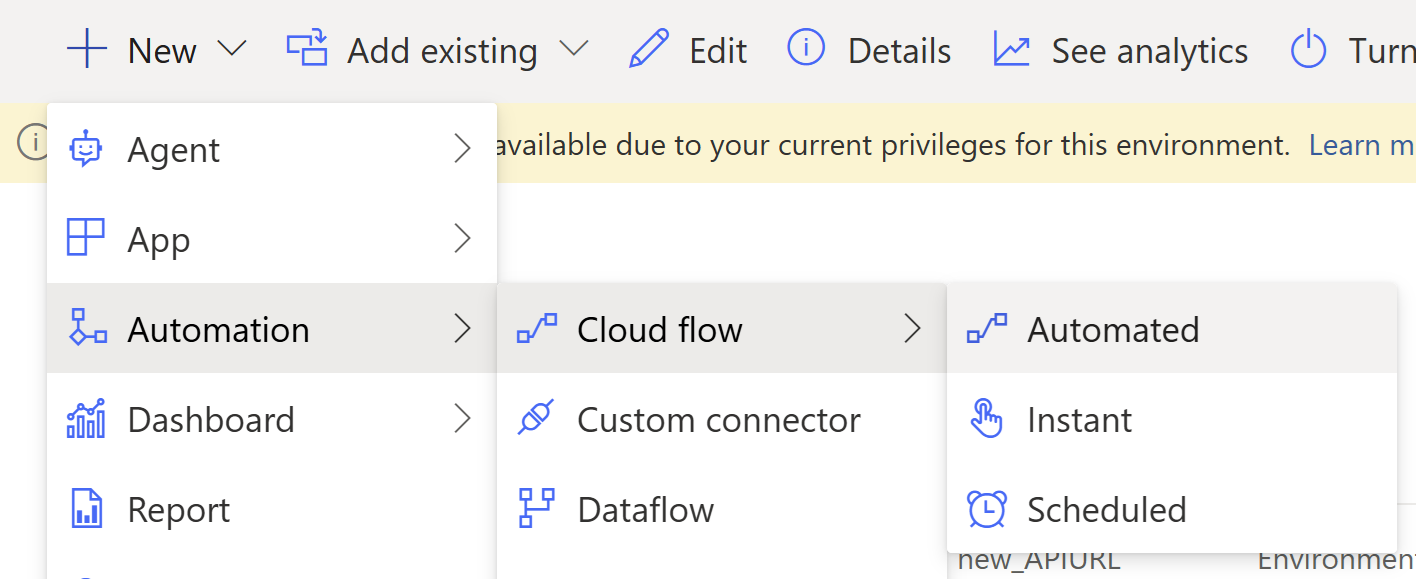Click the Add existing icon
Image resolution: width=1416 pixels, height=579 pixels.
click(307, 49)
